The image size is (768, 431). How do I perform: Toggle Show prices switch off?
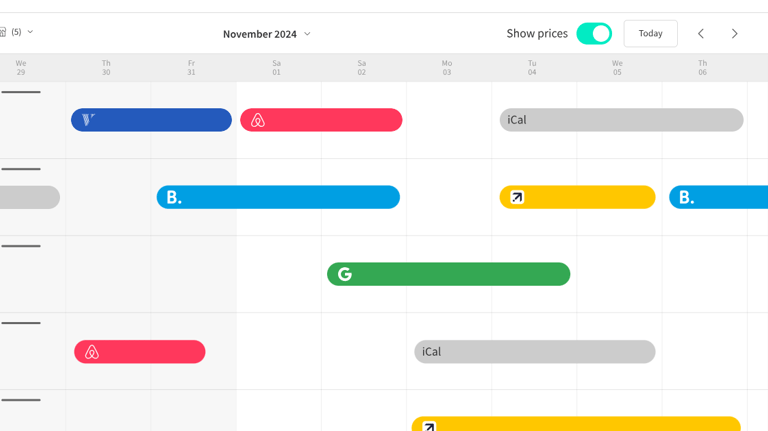pos(594,34)
